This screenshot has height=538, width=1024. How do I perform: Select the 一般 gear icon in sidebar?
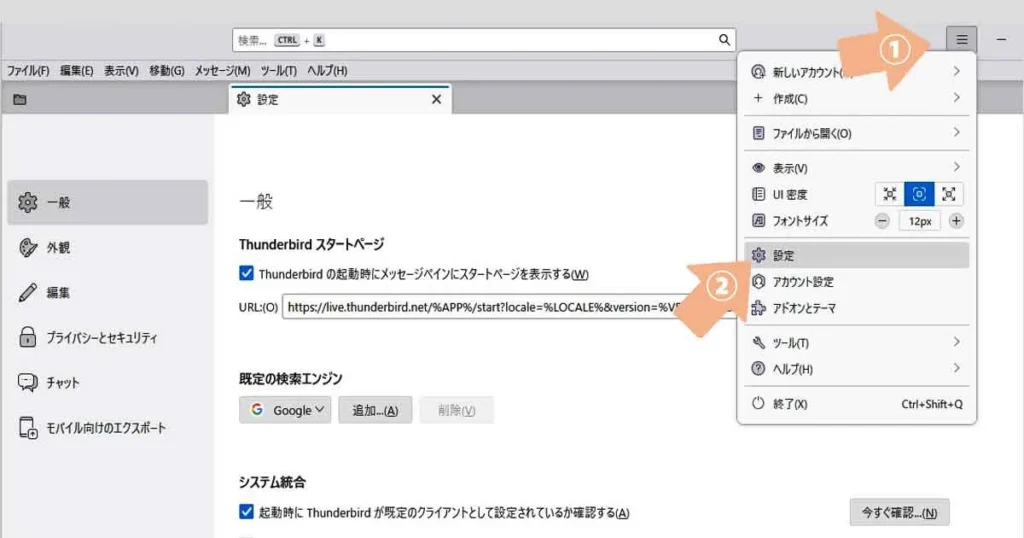[x=27, y=202]
